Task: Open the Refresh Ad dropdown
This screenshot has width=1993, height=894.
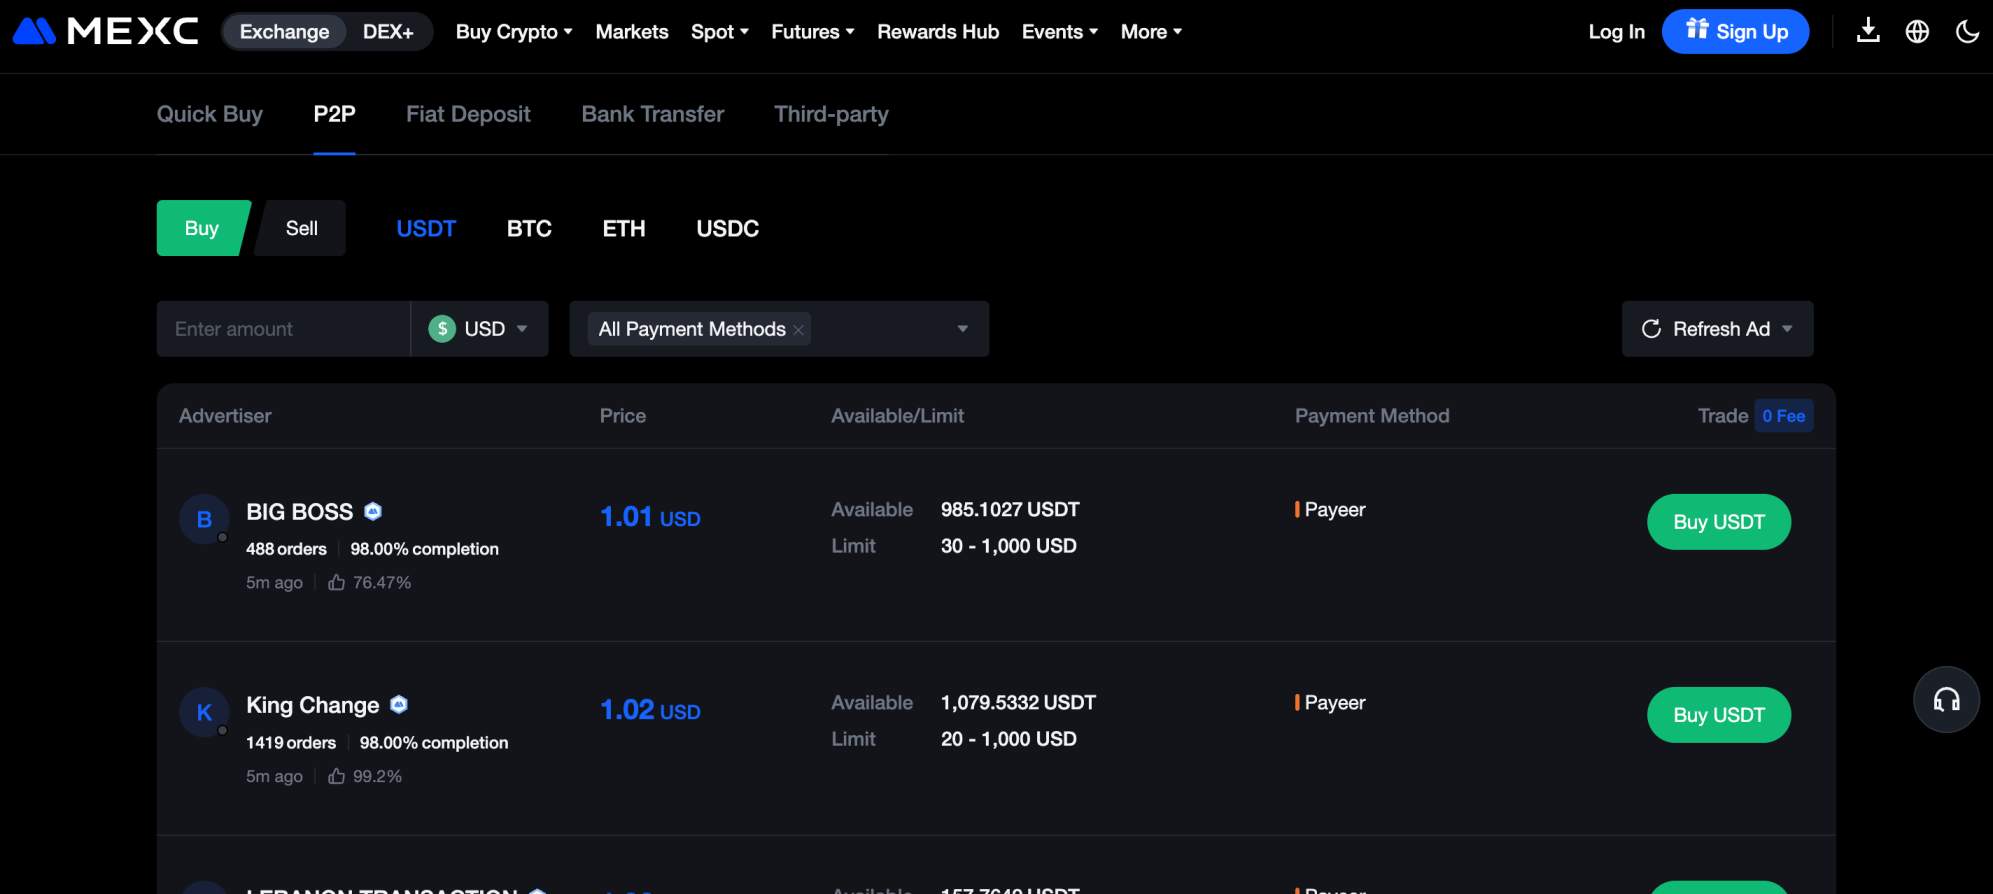Action: [x=1717, y=329]
